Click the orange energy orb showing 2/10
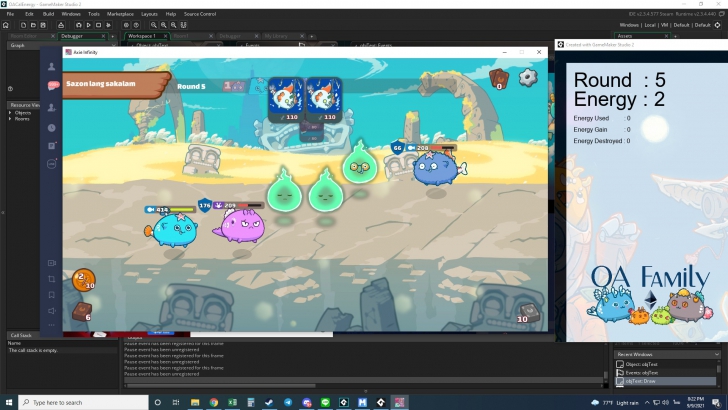This screenshot has height=410, width=728. (84, 280)
